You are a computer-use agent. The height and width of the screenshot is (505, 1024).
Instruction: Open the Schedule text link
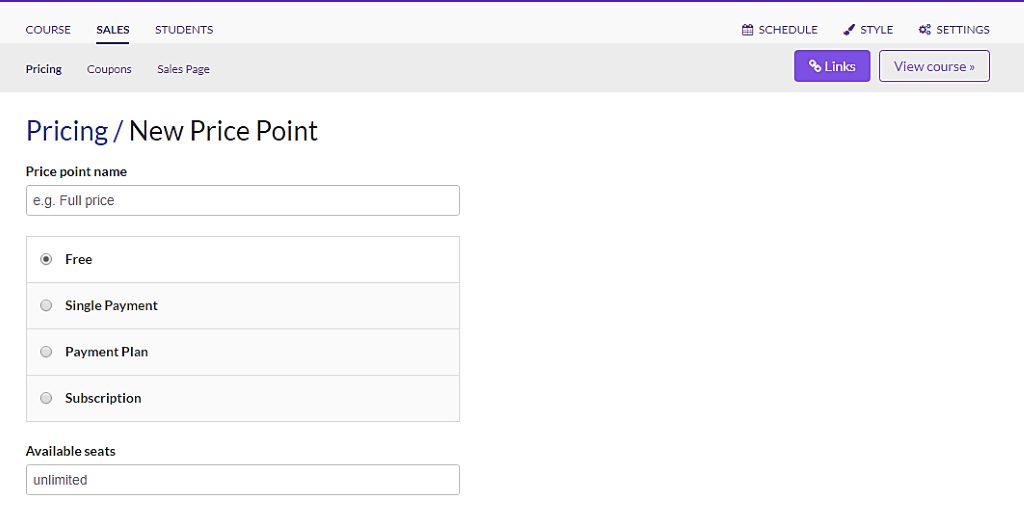pos(788,29)
